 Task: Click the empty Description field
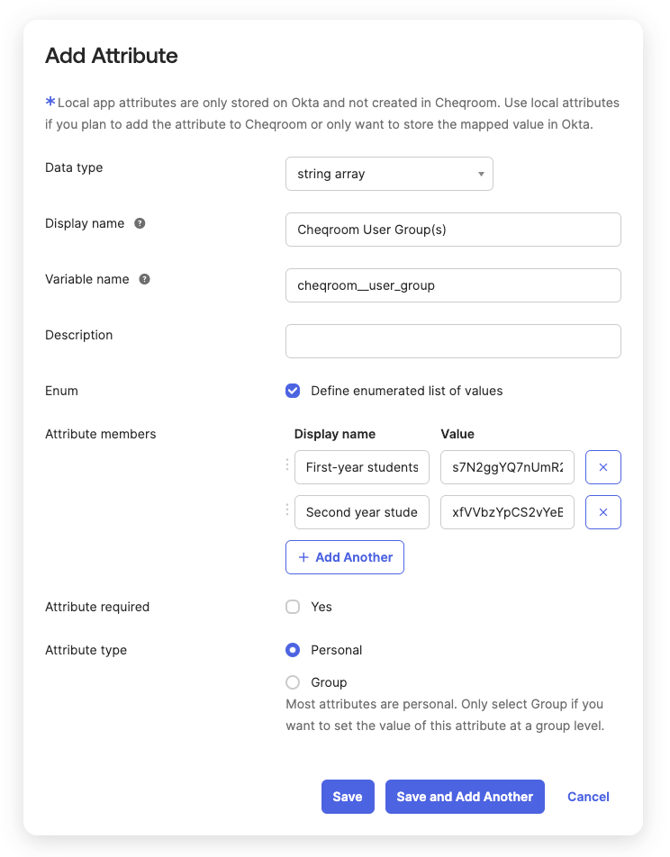(x=452, y=341)
